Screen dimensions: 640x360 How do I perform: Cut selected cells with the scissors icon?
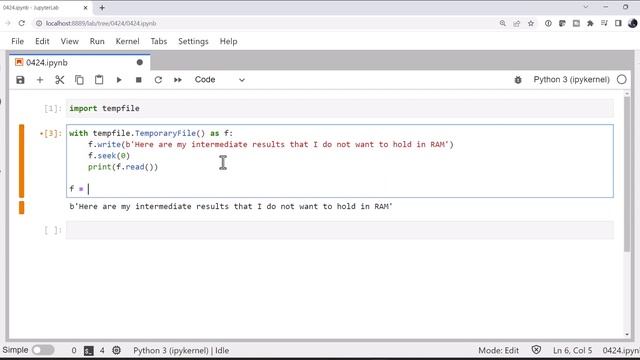(60, 80)
